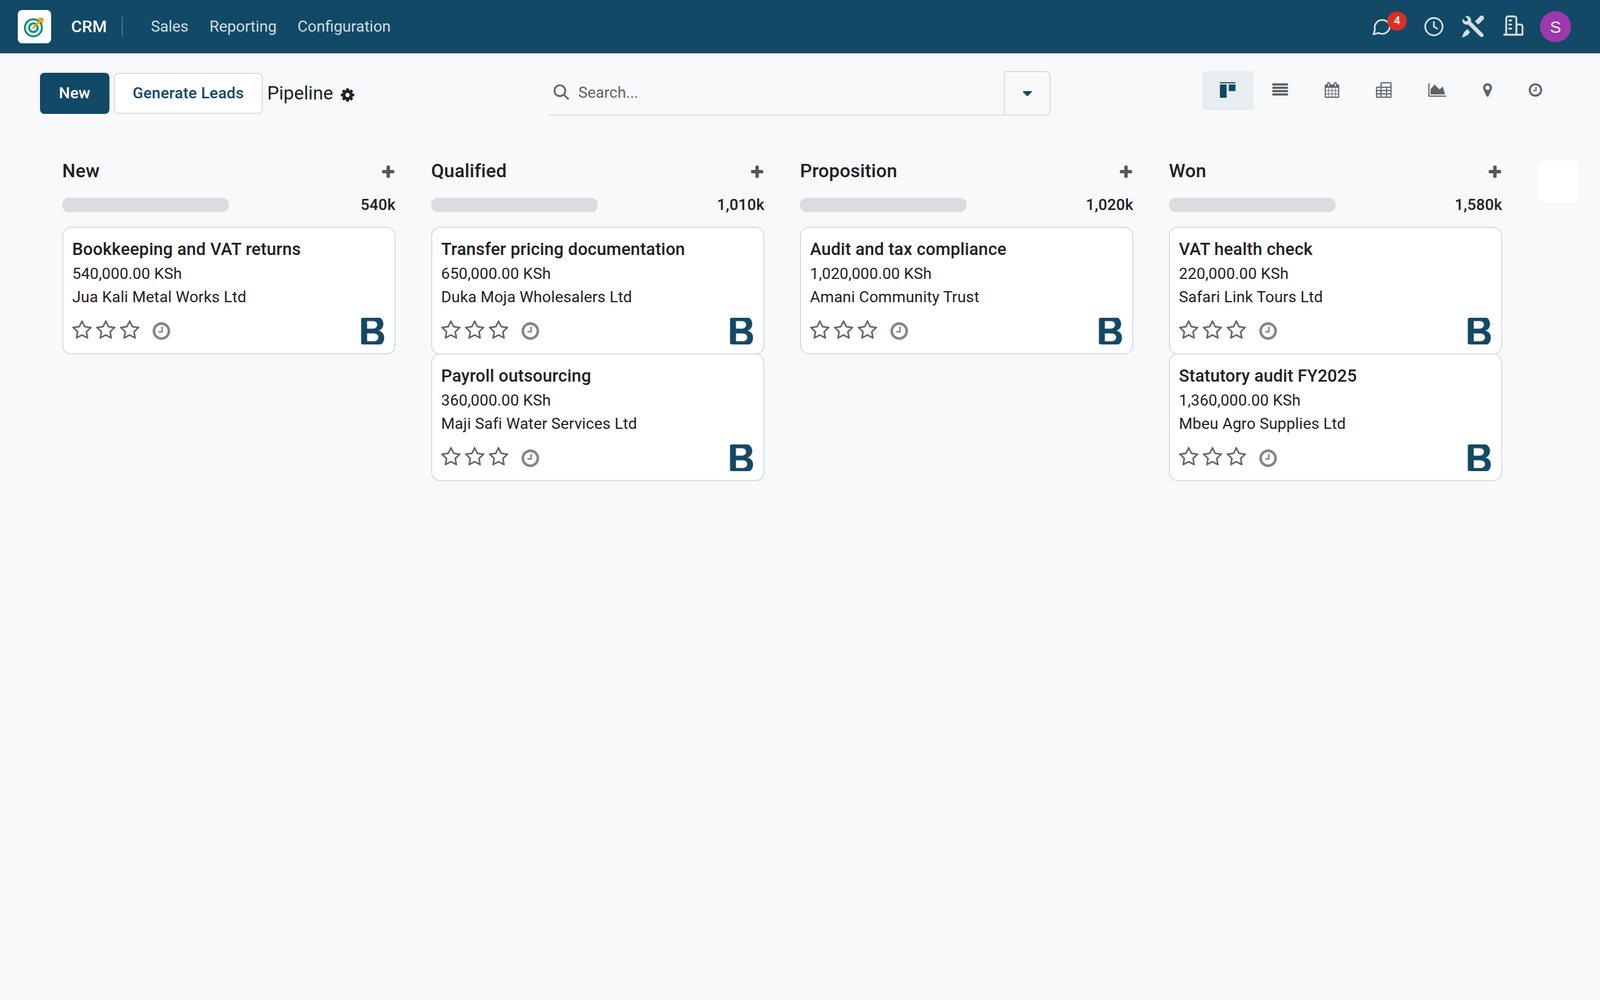
Task: Click the Won column progress bar
Action: (x=1252, y=205)
